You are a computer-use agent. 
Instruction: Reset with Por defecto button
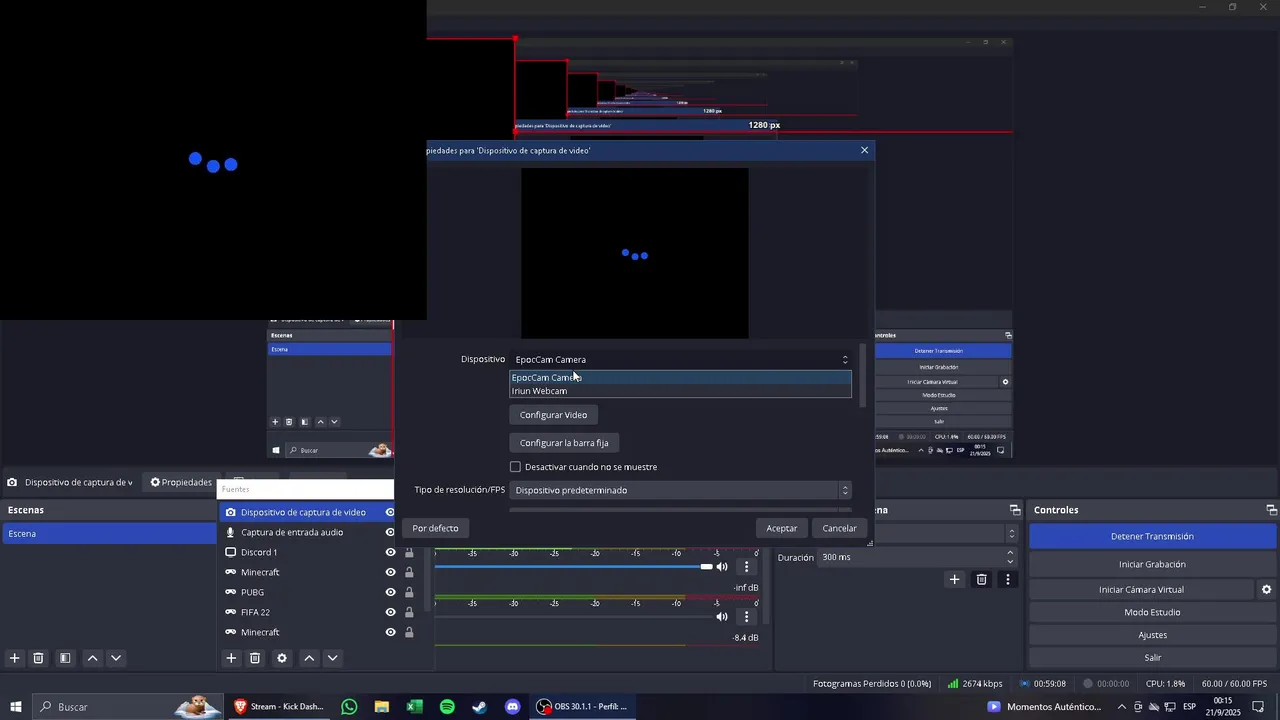tap(435, 528)
